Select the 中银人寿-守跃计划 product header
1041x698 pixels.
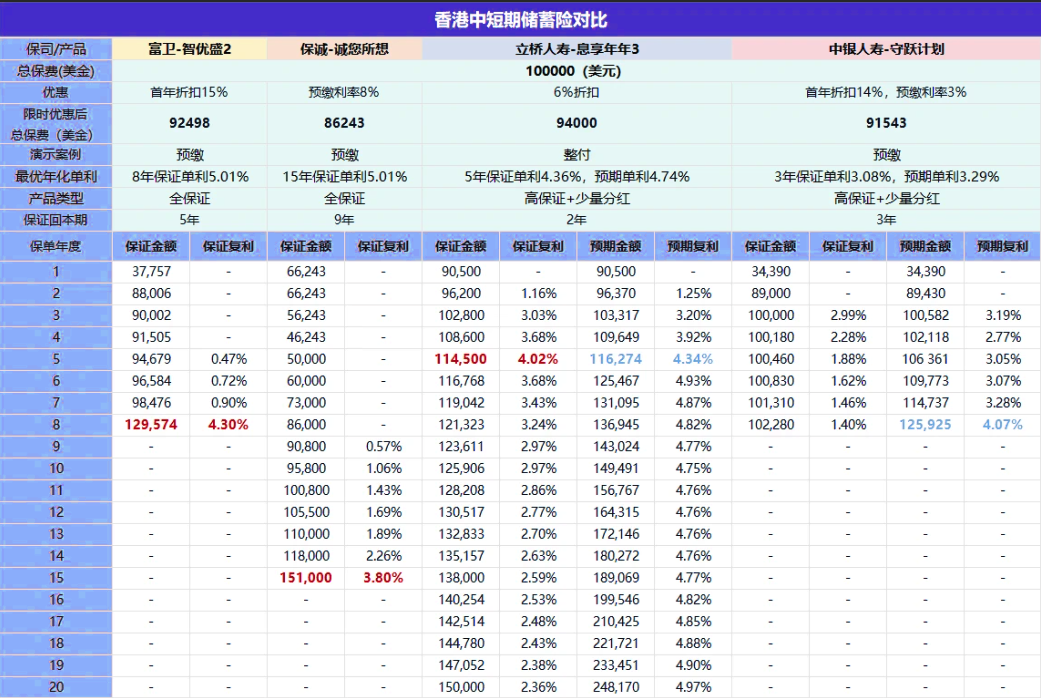click(886, 49)
